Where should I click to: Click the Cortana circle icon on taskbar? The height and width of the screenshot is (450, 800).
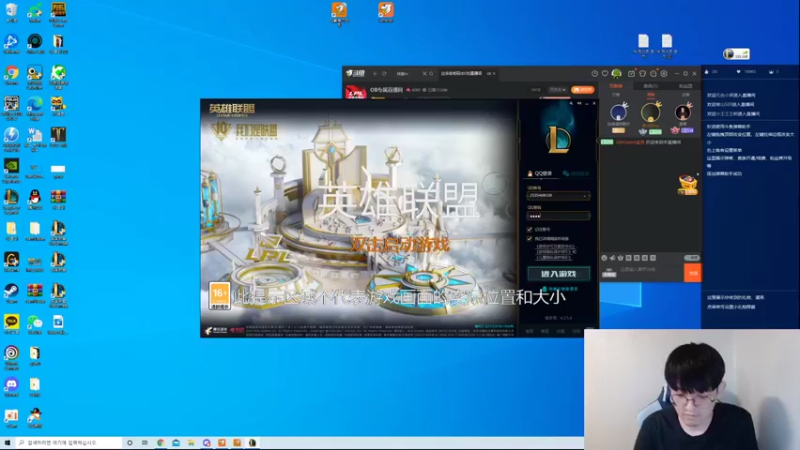[x=130, y=443]
